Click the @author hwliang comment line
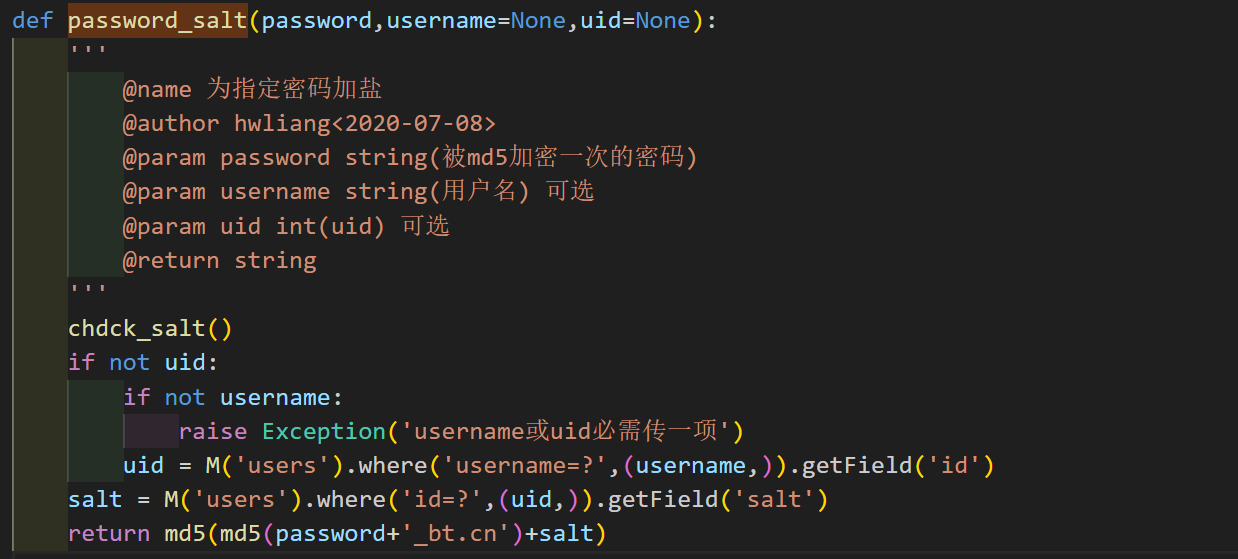The width and height of the screenshot is (1238, 559). pyautogui.click(x=309, y=123)
